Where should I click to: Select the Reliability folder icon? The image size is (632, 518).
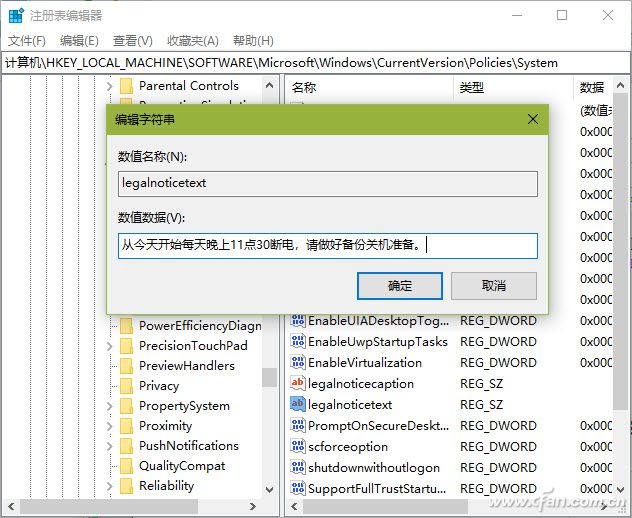[x=127, y=486]
